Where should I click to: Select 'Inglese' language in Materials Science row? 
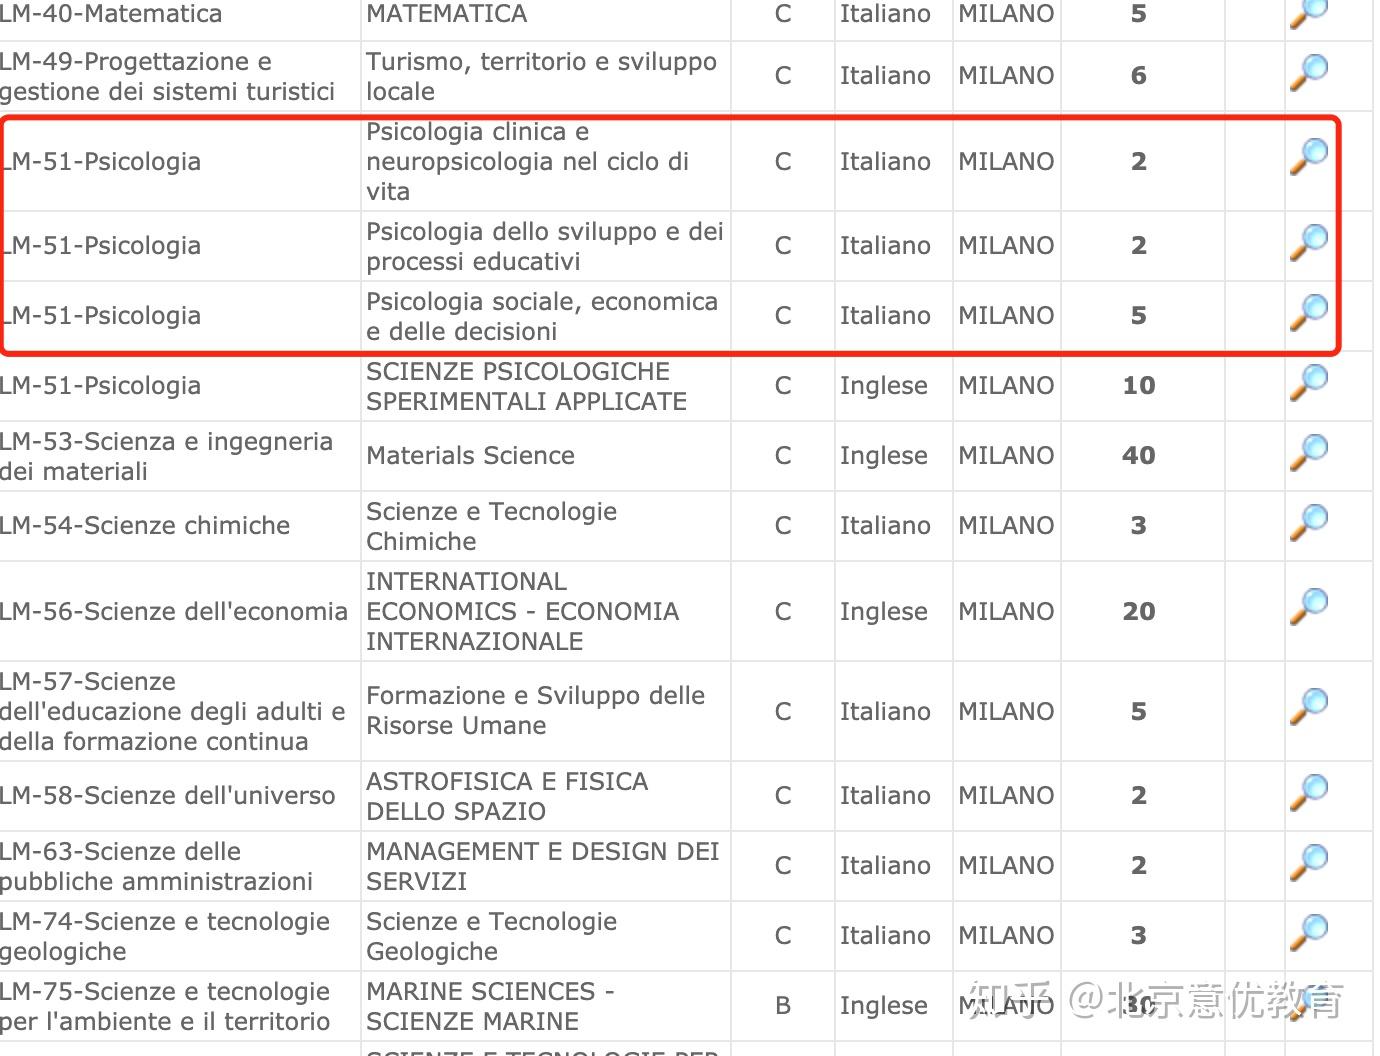point(884,456)
